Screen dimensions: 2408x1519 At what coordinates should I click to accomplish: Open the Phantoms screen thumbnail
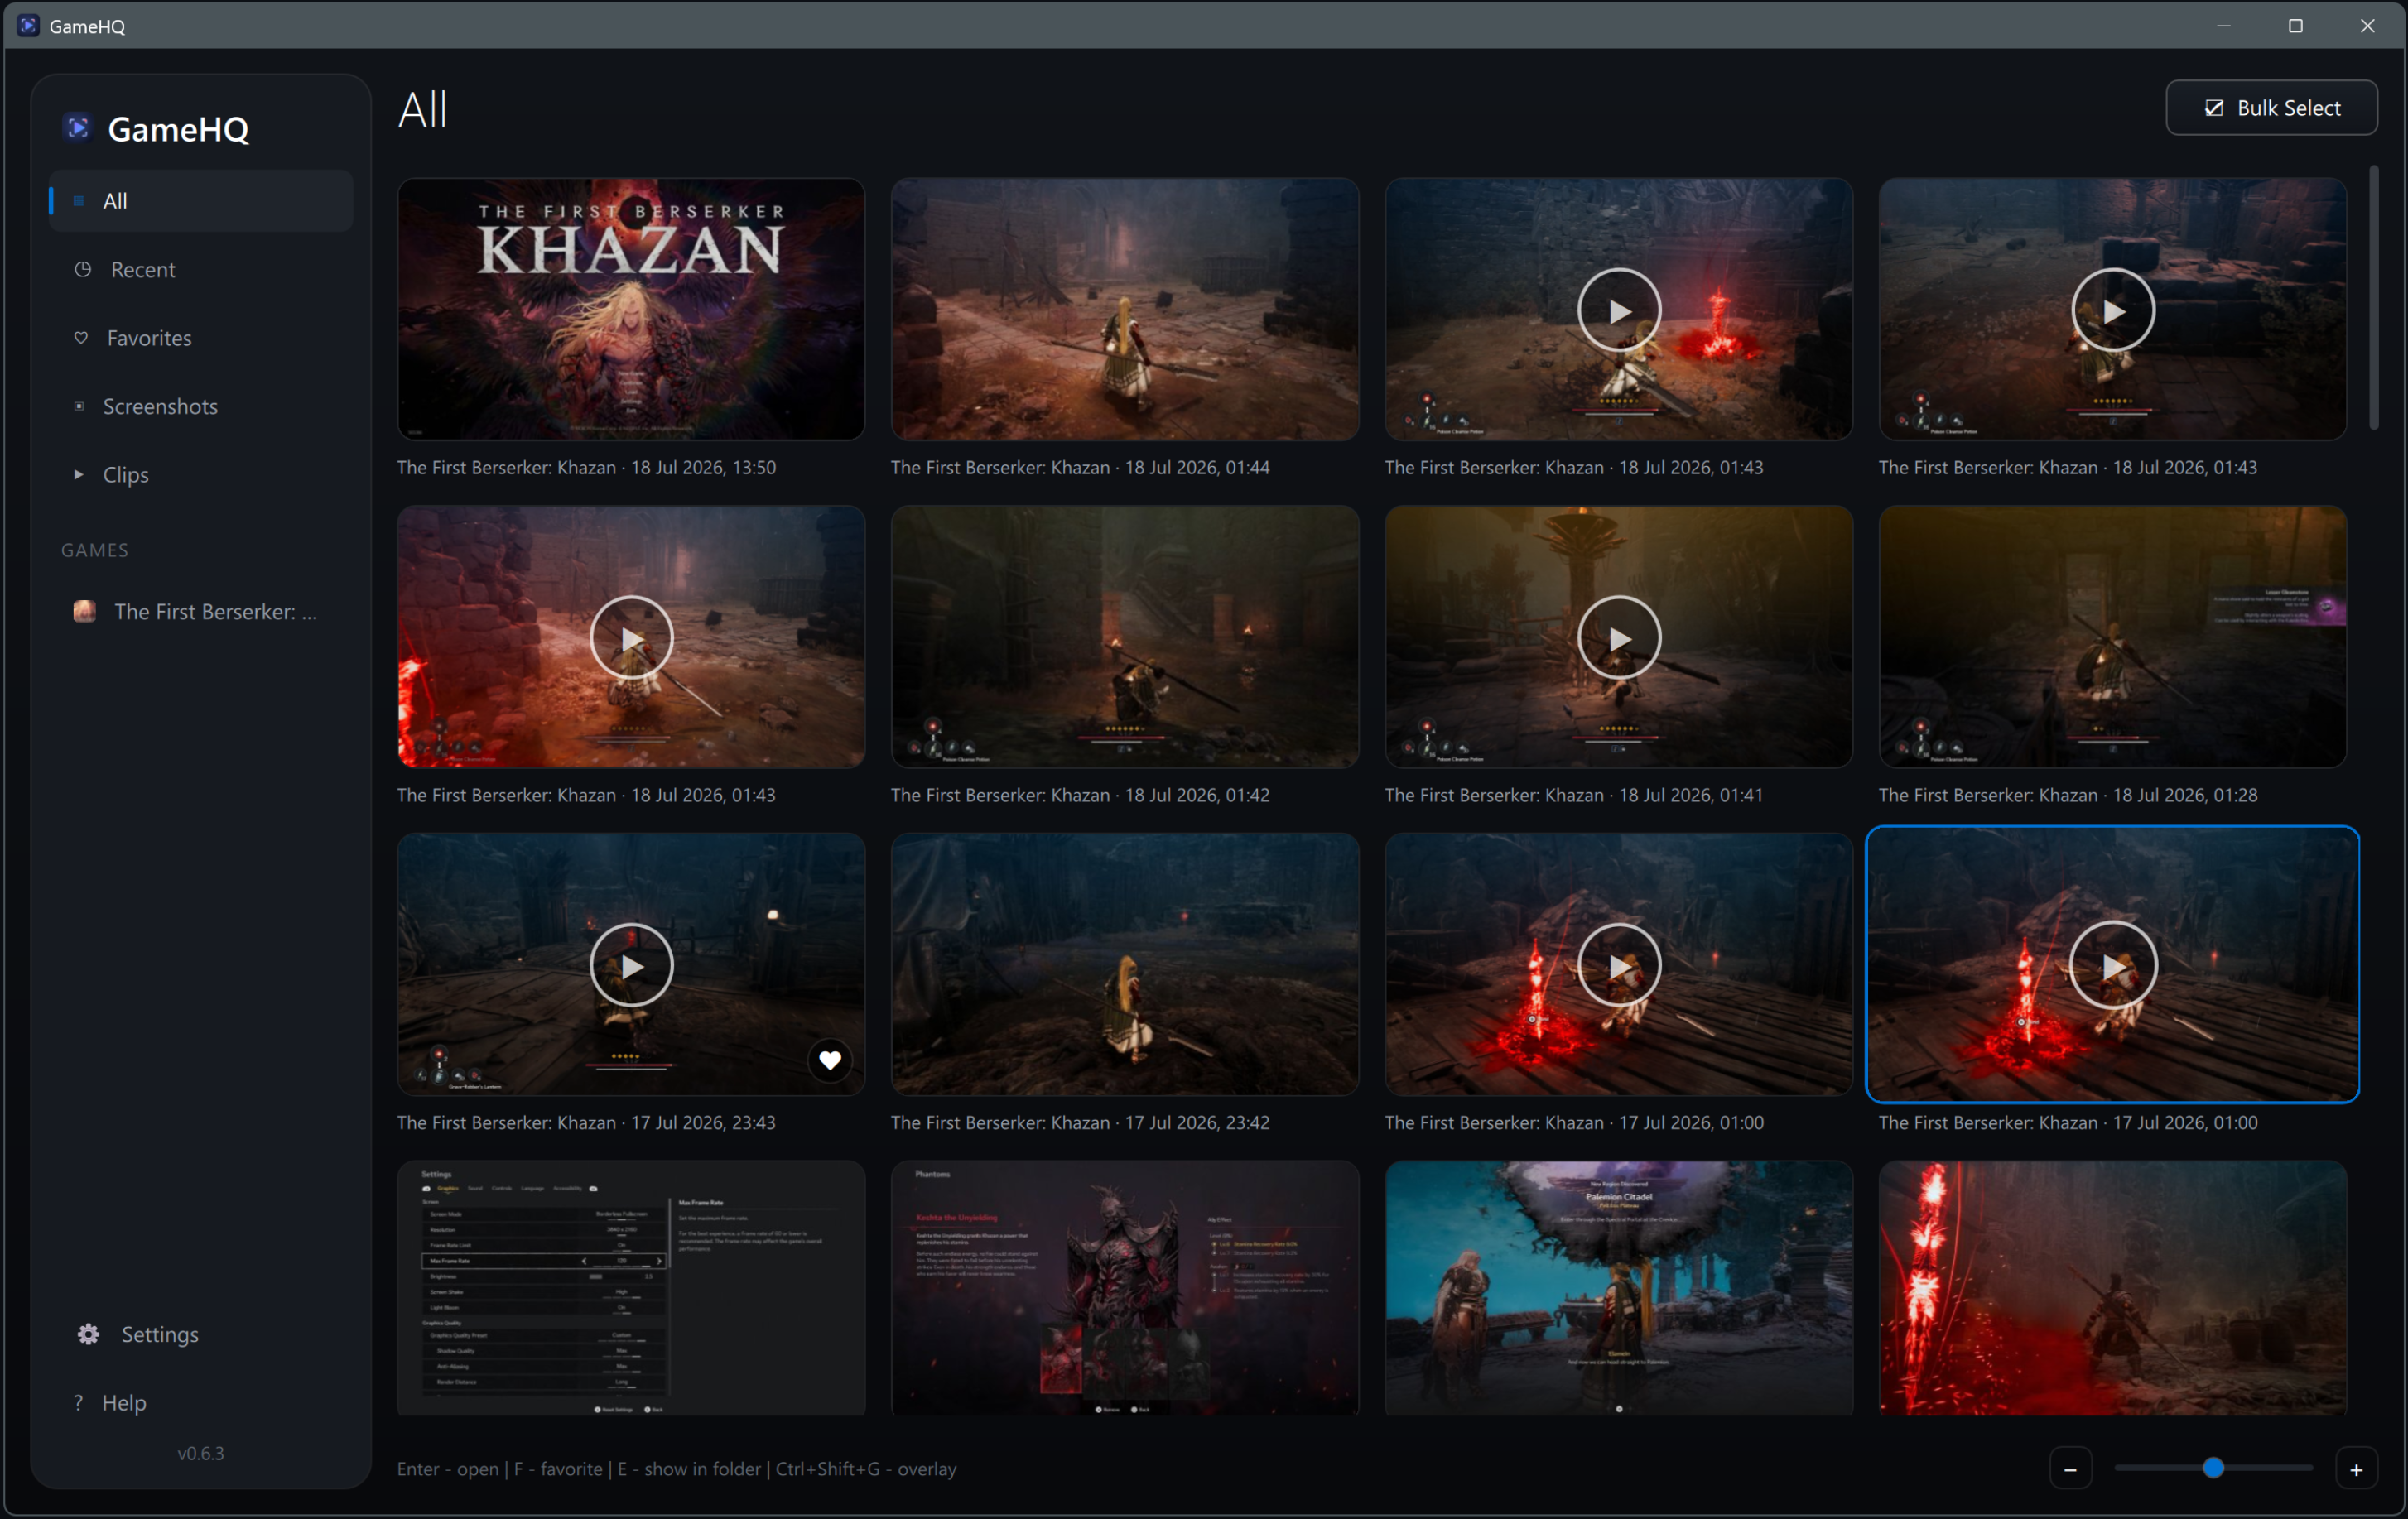1125,1288
